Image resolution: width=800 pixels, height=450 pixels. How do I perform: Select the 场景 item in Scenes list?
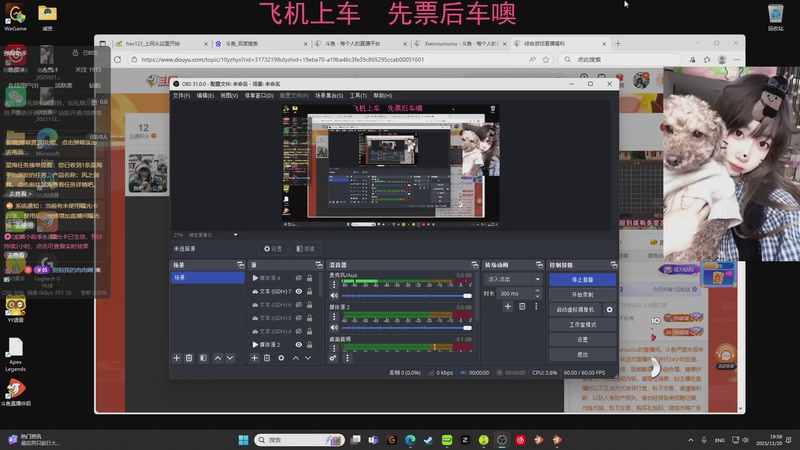pyautogui.click(x=208, y=278)
